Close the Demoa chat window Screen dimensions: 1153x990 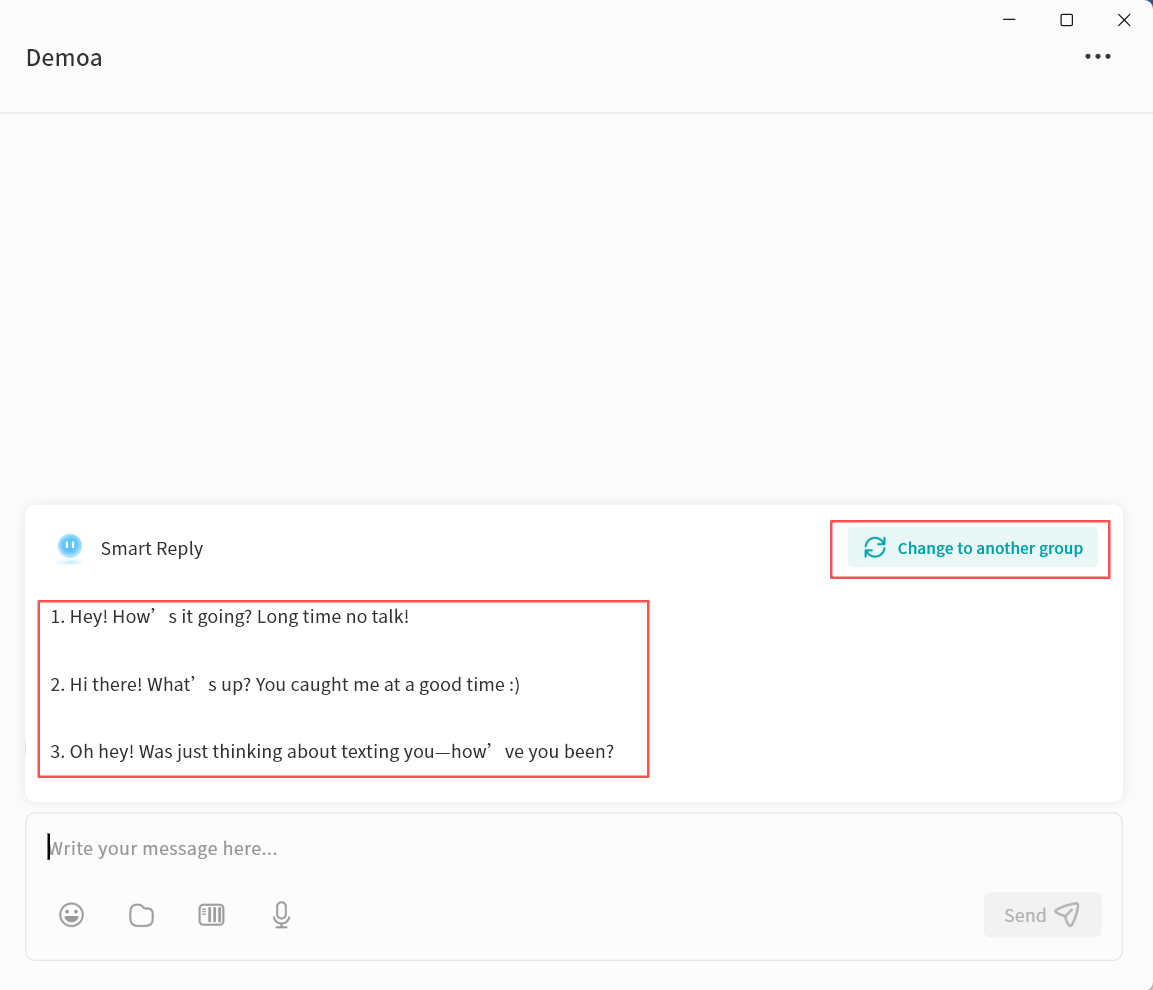[1124, 20]
